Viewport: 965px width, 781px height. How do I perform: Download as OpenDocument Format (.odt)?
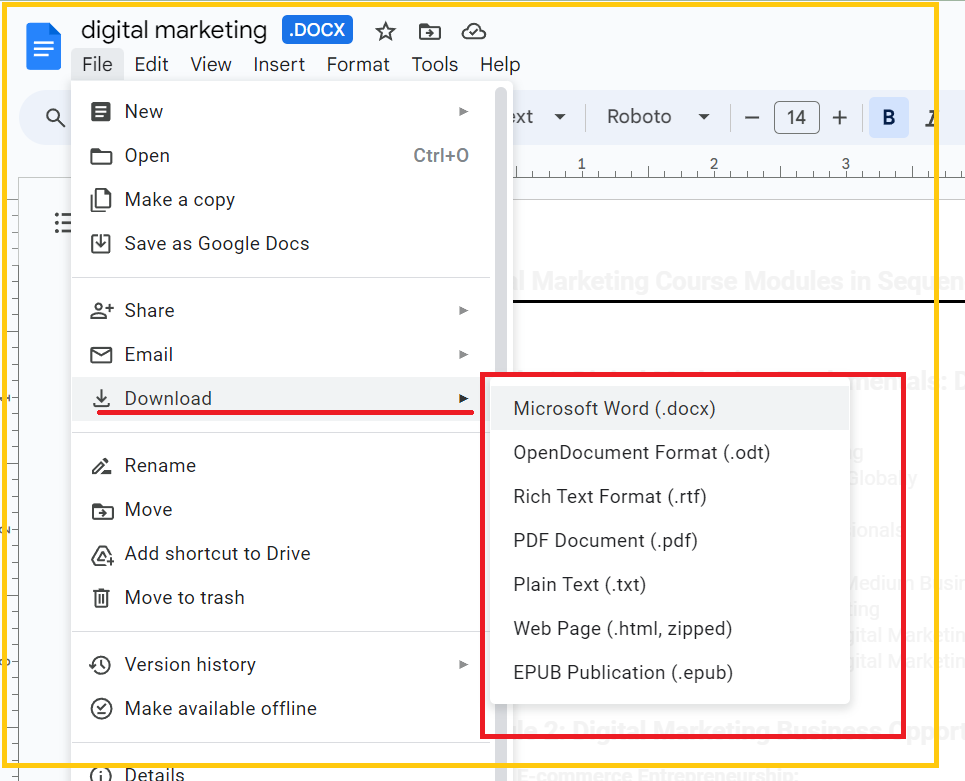(x=670, y=453)
